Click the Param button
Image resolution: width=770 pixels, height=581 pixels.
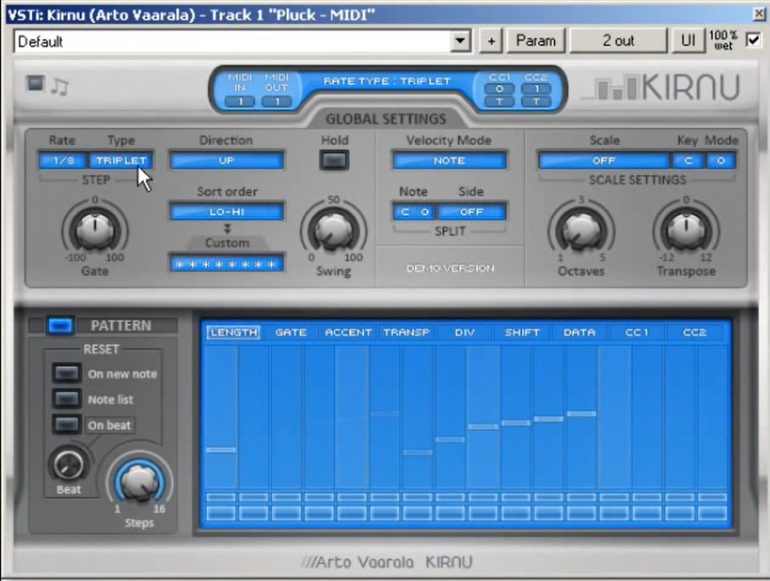[x=536, y=41]
